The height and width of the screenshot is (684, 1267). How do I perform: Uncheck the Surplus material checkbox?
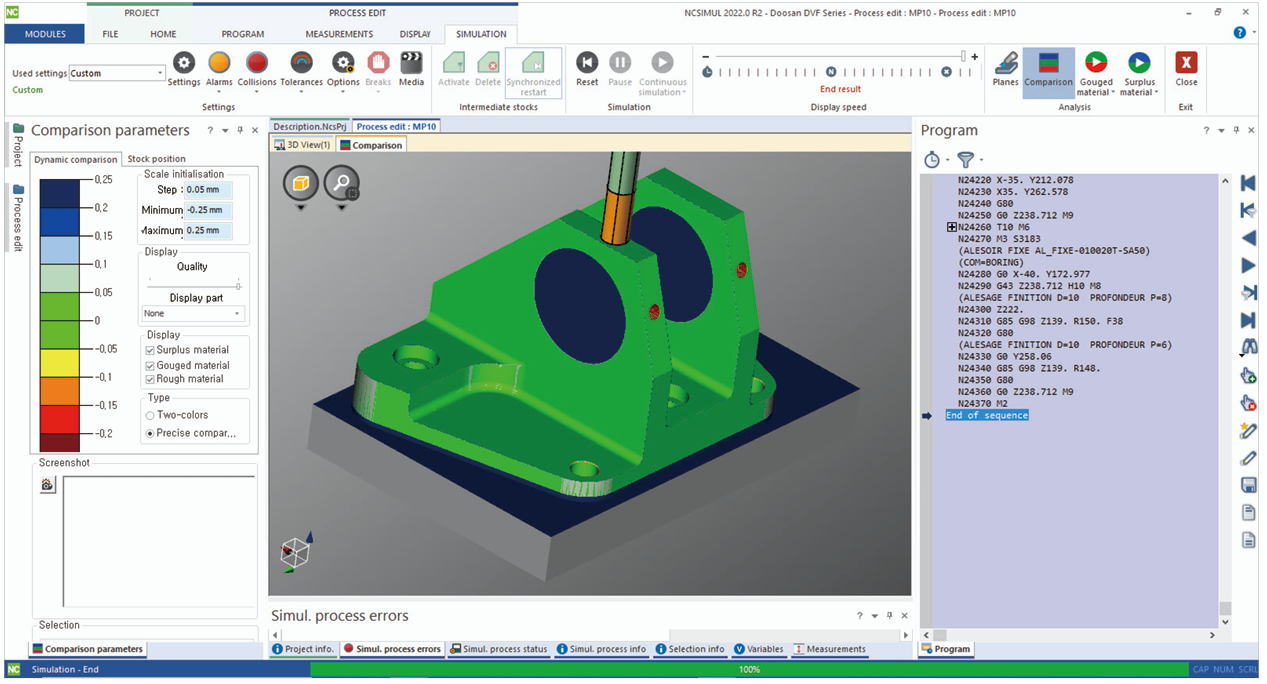pyautogui.click(x=150, y=350)
